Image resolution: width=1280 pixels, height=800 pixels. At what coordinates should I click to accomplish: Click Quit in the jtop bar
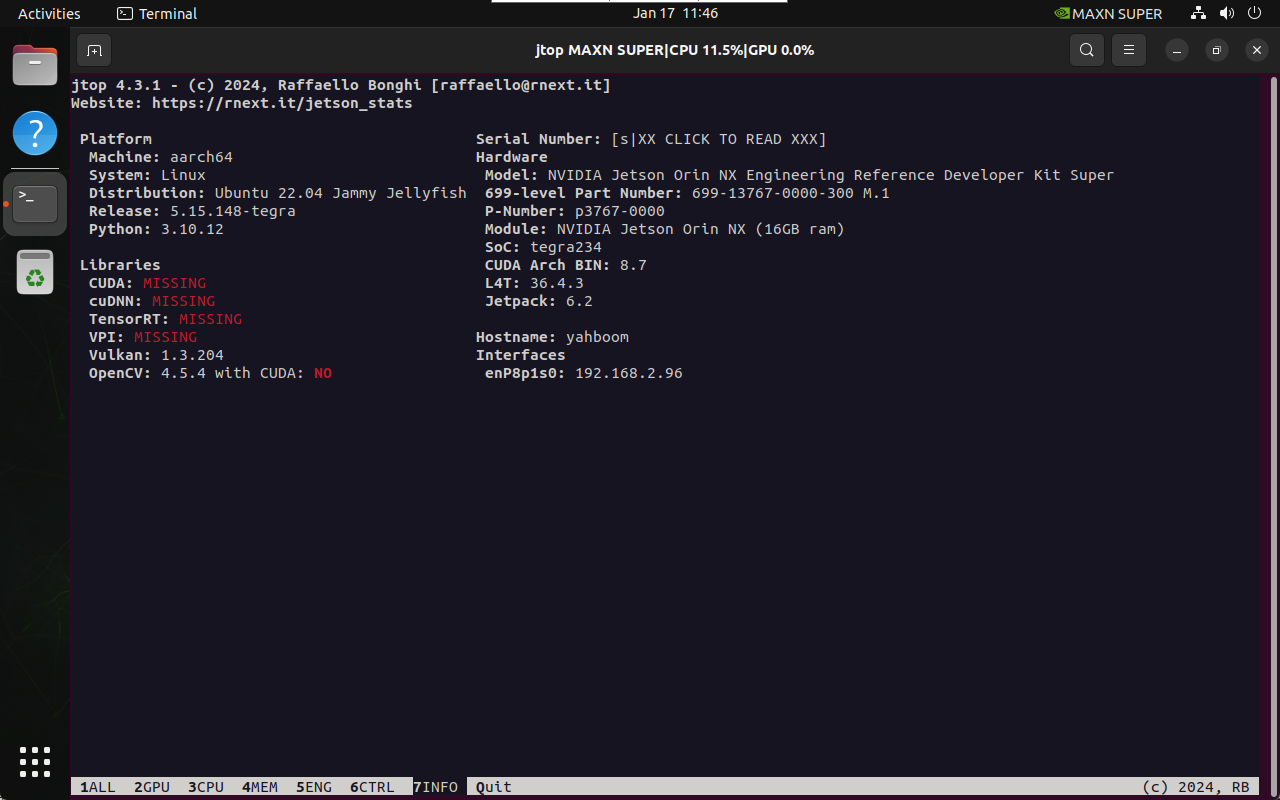coord(494,787)
